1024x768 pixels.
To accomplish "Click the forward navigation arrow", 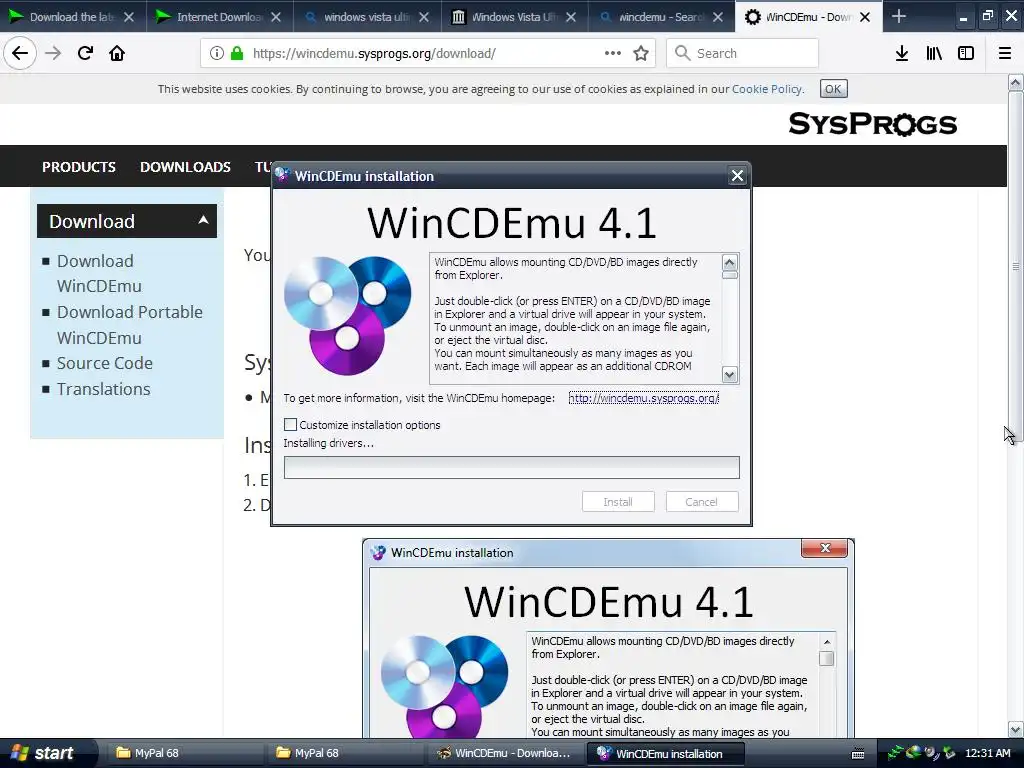I will [53, 53].
